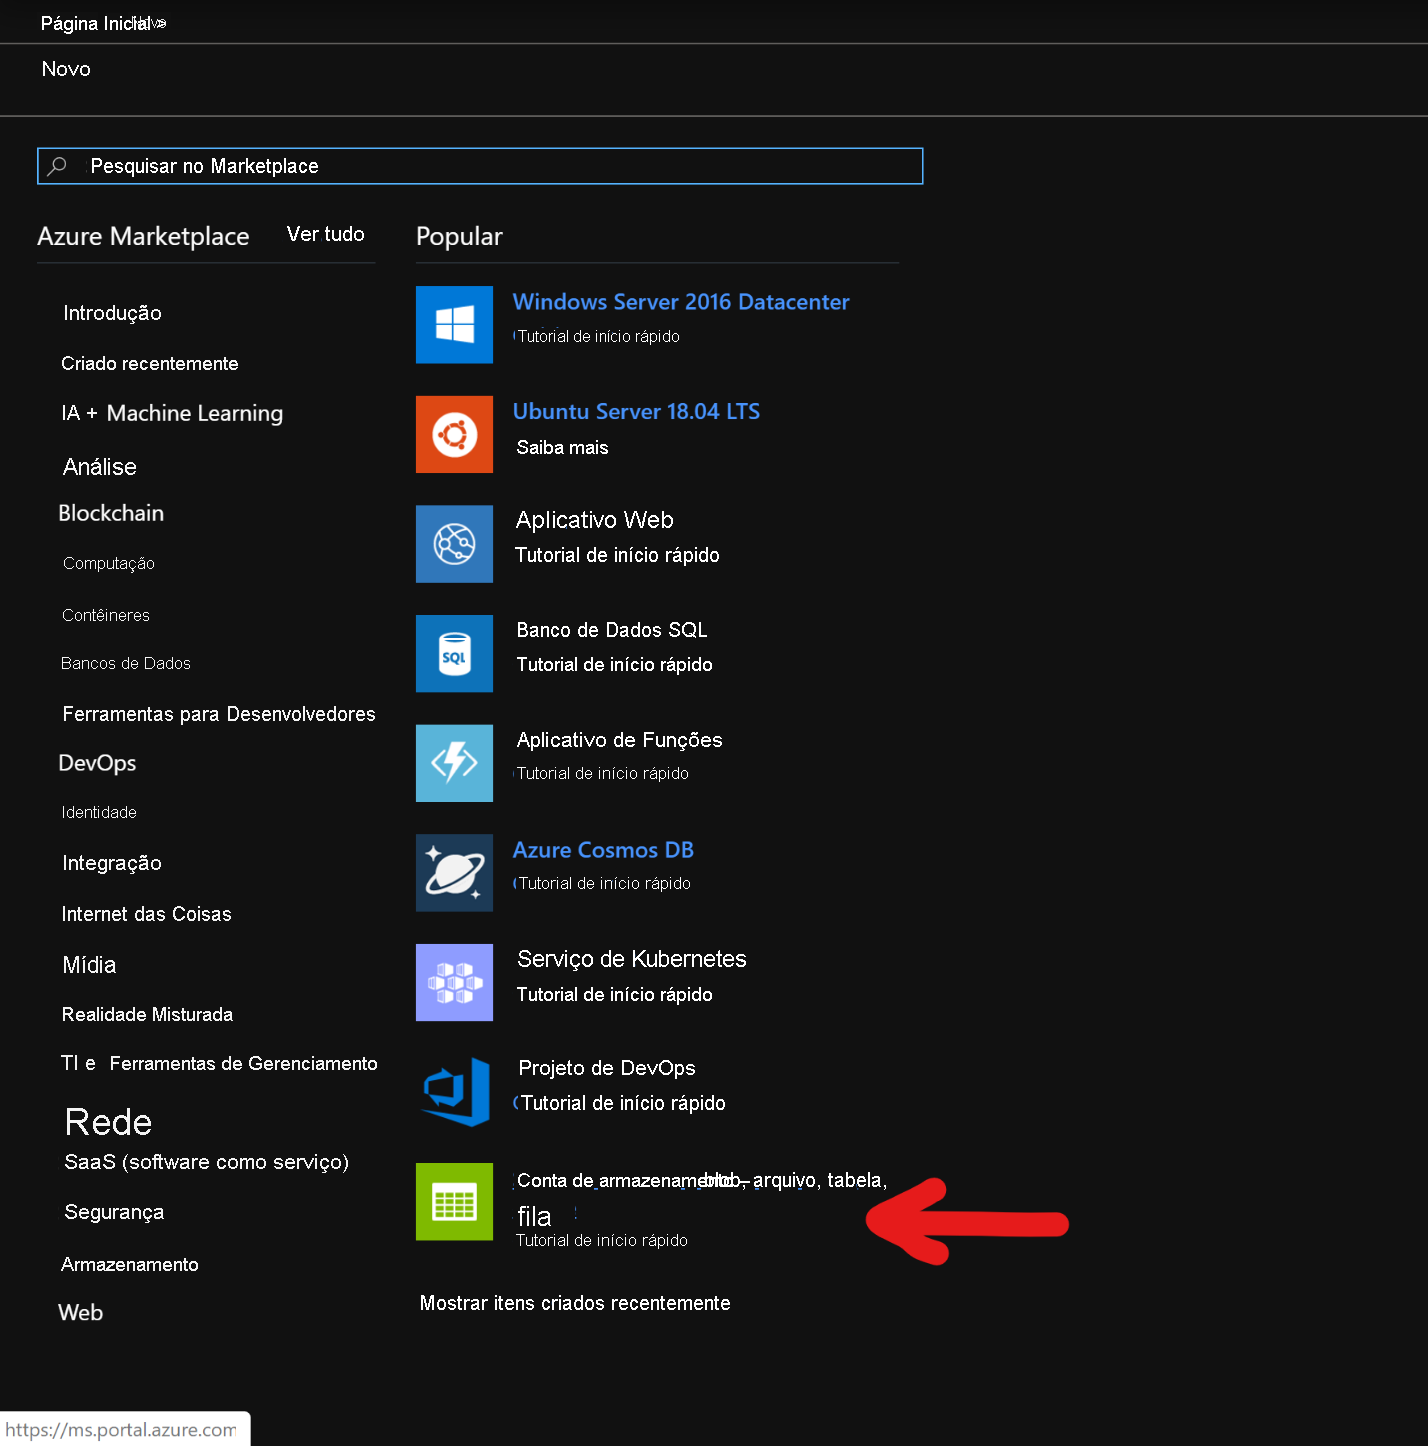The width and height of the screenshot is (1428, 1446).
Task: Select the Integração category
Action: (x=112, y=863)
